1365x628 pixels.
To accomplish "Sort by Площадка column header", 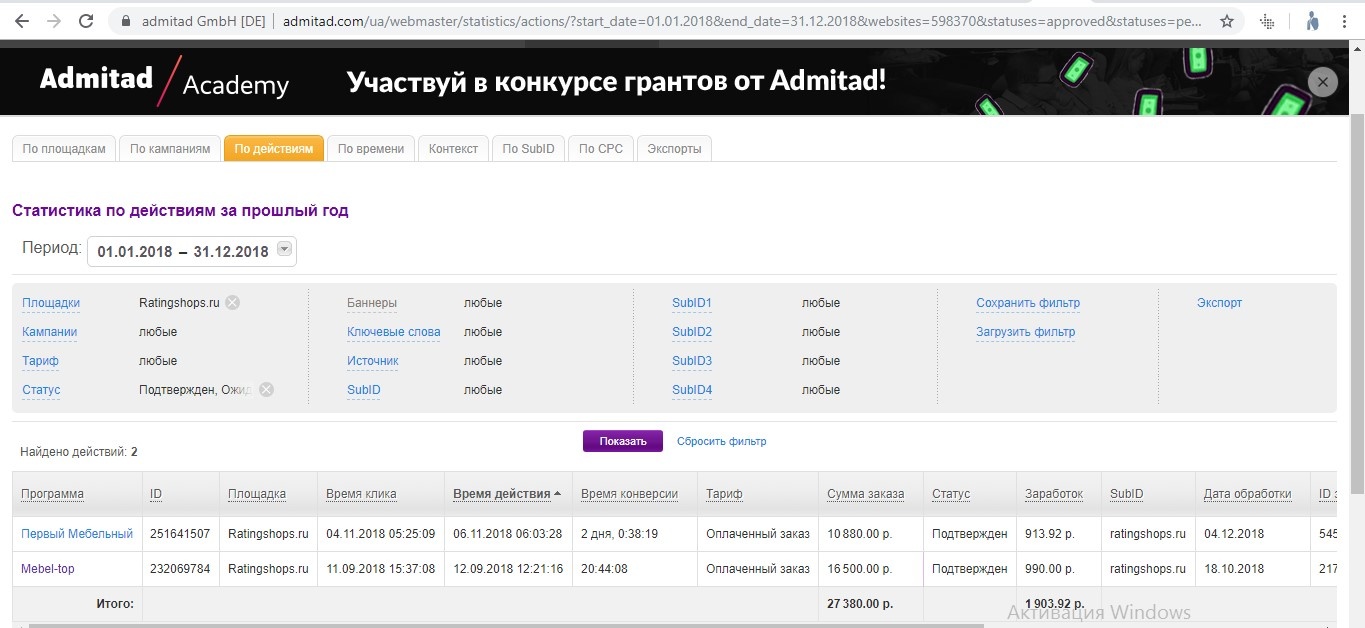I will (257, 494).
